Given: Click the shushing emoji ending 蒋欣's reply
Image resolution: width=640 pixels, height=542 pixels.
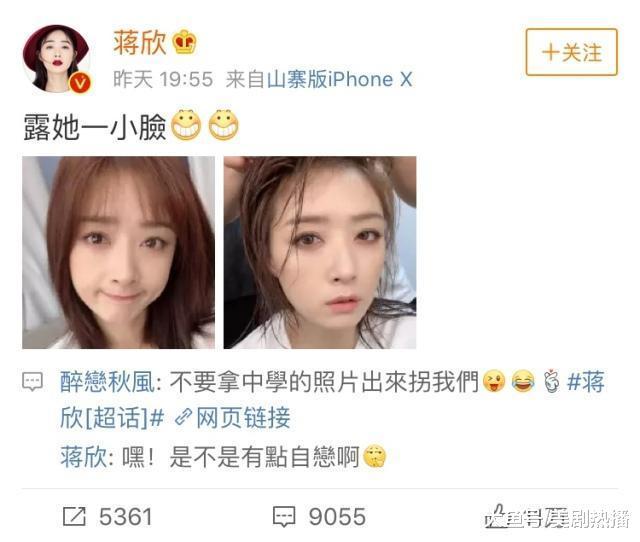Looking at the screenshot, I should (375, 456).
